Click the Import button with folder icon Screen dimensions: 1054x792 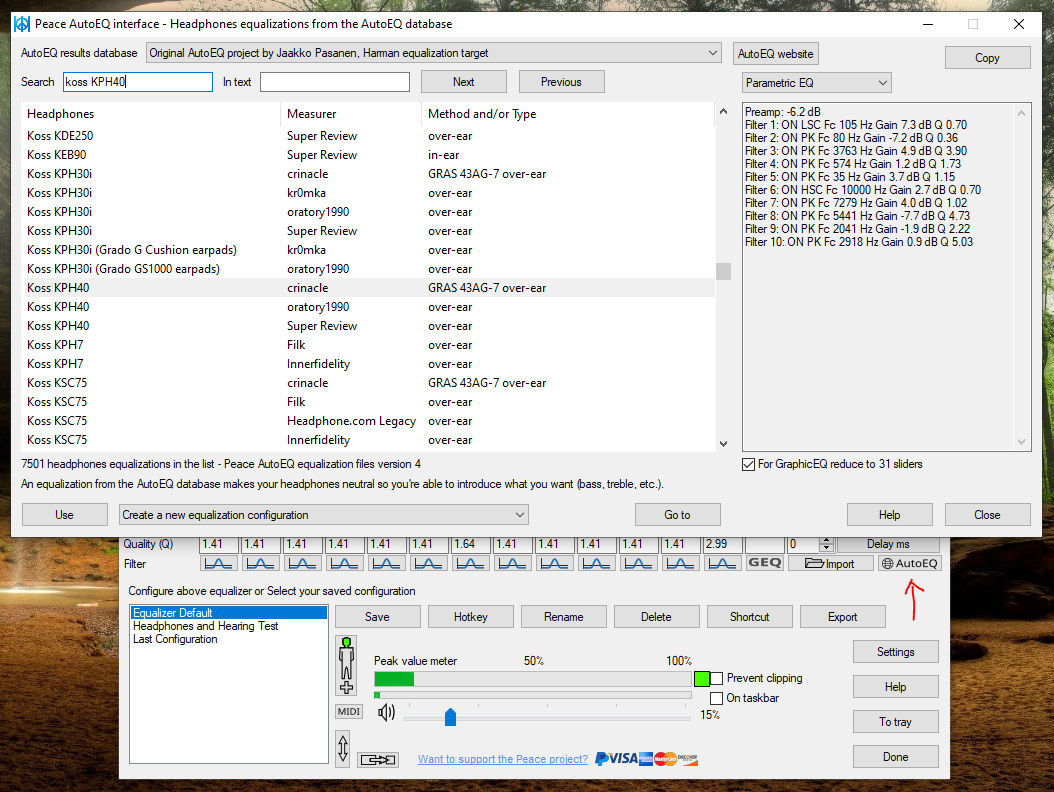830,563
